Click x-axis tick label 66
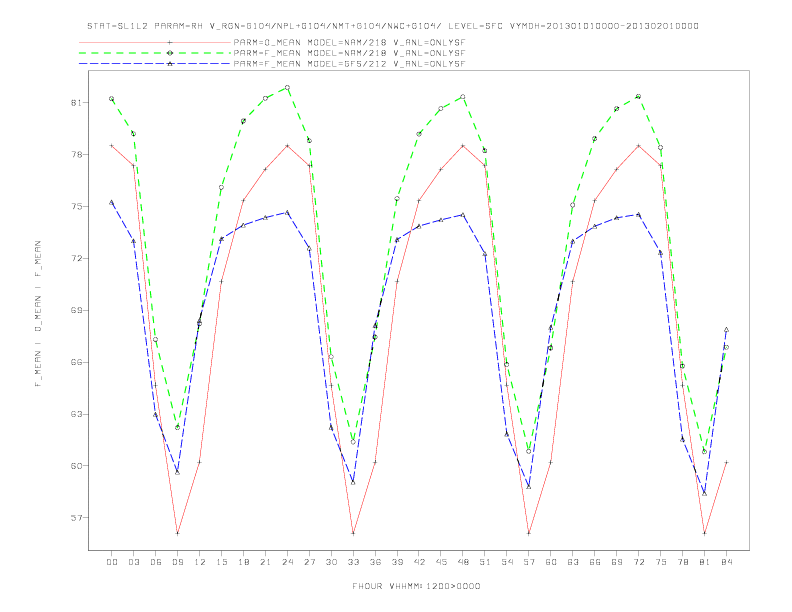Screen dimensions: 792x612 click(595, 562)
